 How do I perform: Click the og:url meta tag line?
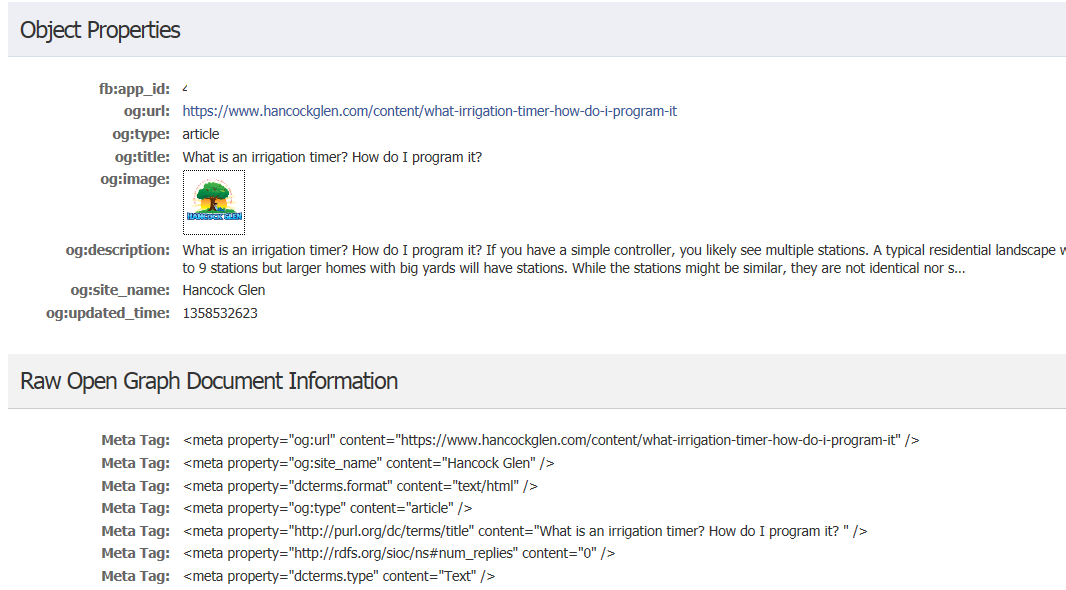pos(551,440)
